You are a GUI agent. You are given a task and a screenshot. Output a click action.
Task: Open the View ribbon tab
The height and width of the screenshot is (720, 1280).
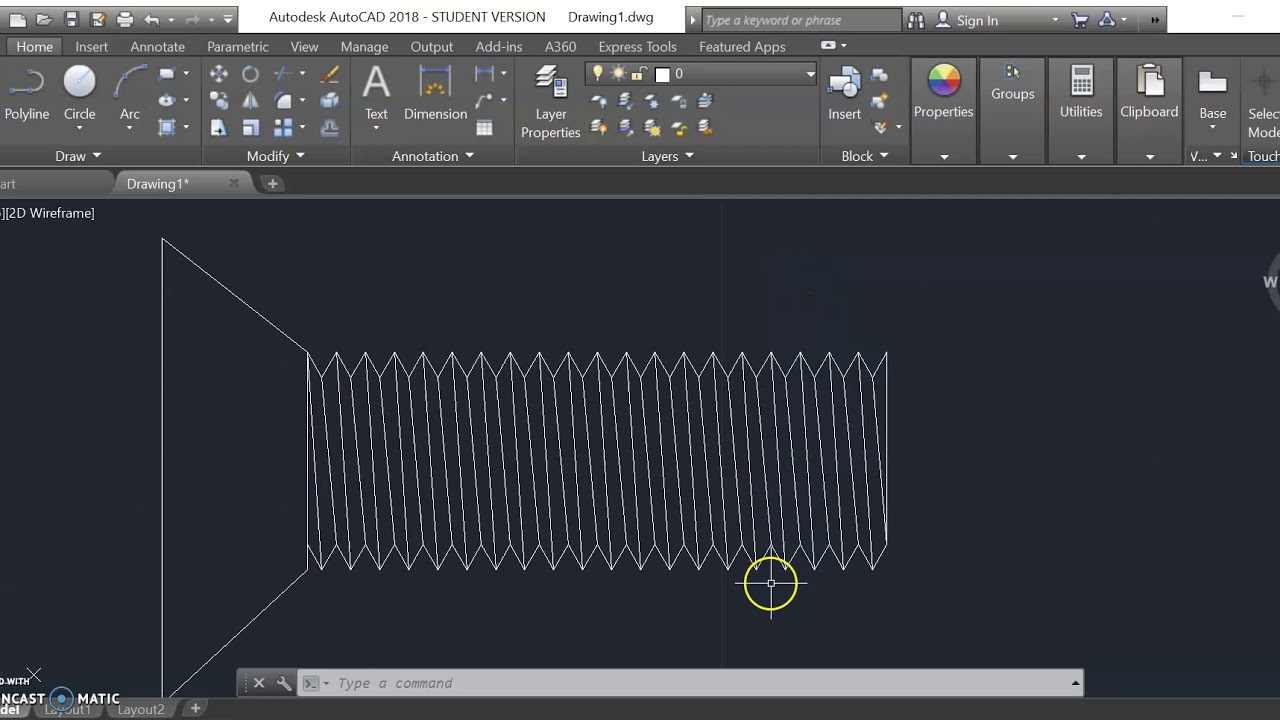(304, 47)
